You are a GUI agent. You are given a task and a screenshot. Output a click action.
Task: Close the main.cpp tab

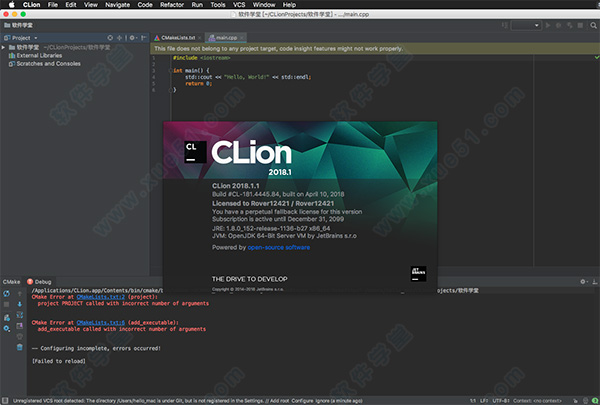[241, 38]
